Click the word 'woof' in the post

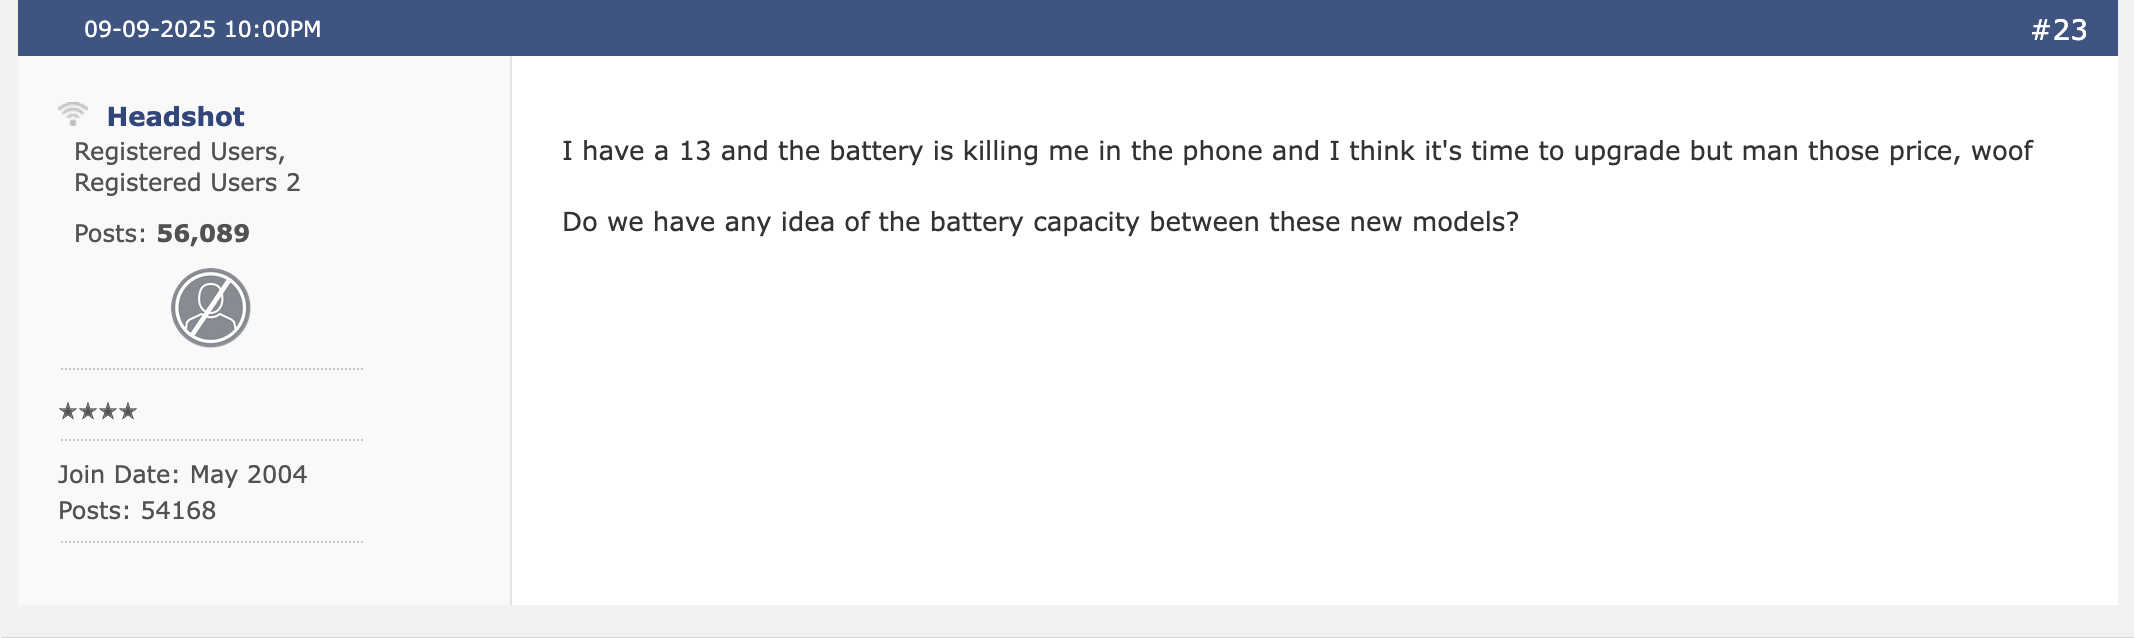(x=2002, y=151)
